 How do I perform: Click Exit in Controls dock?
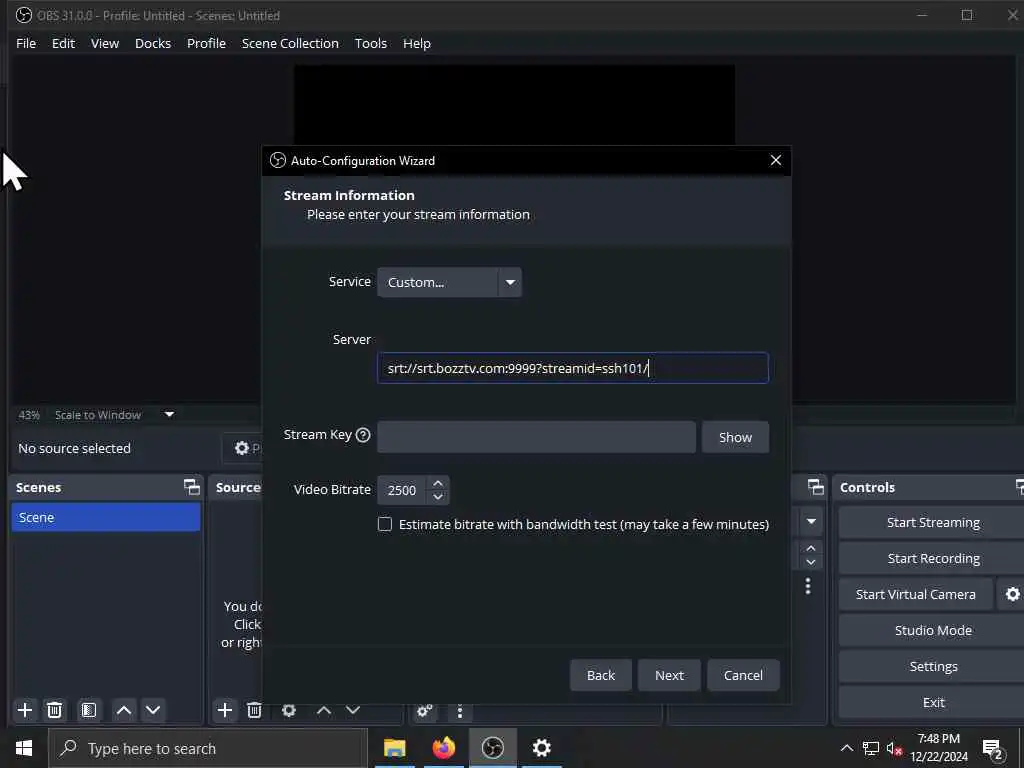point(933,702)
